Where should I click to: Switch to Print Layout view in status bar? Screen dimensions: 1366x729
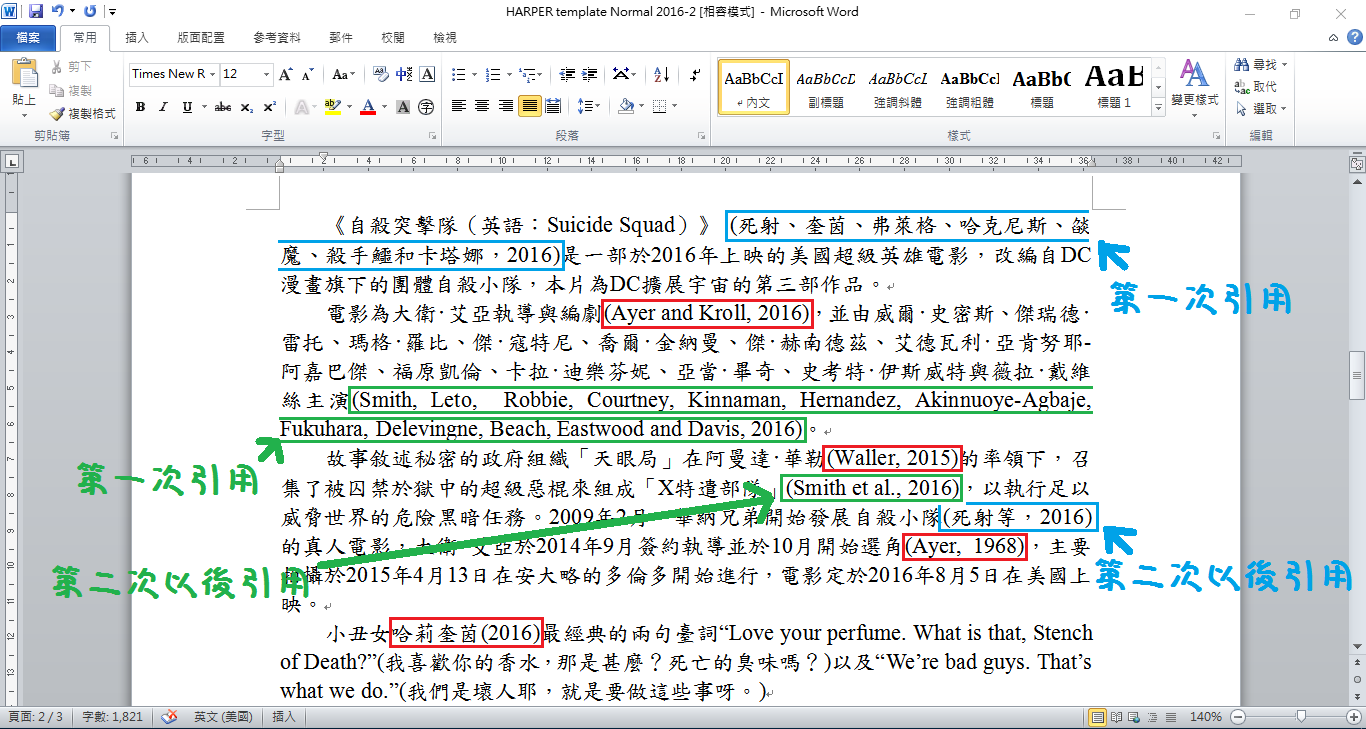click(x=1099, y=717)
